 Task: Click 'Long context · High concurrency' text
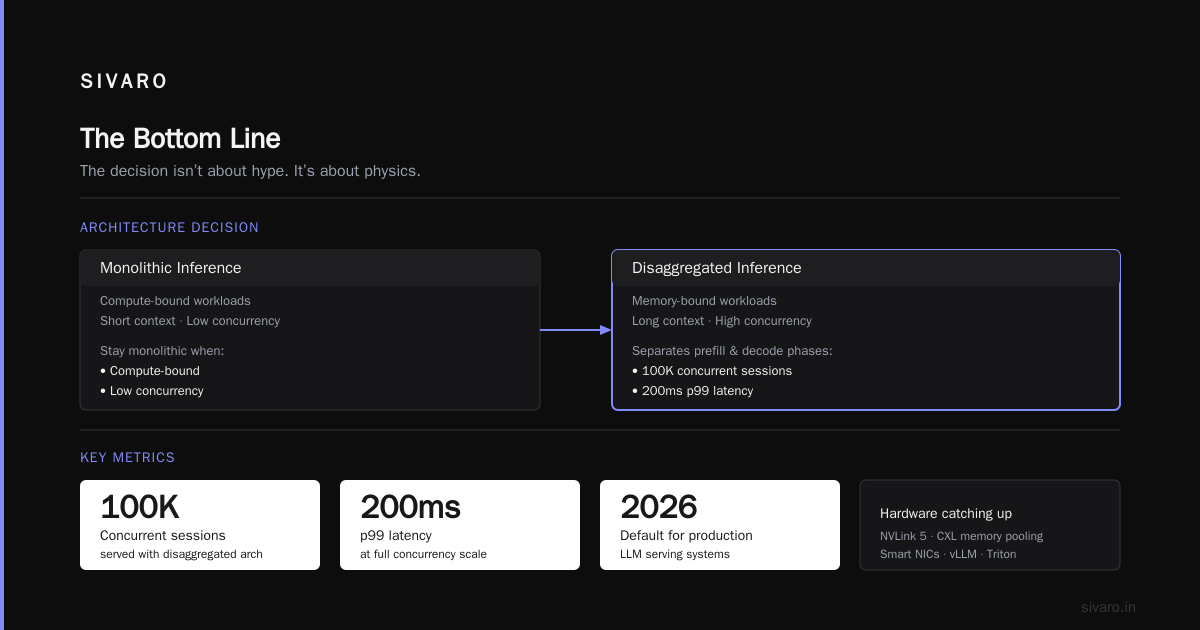click(x=722, y=321)
